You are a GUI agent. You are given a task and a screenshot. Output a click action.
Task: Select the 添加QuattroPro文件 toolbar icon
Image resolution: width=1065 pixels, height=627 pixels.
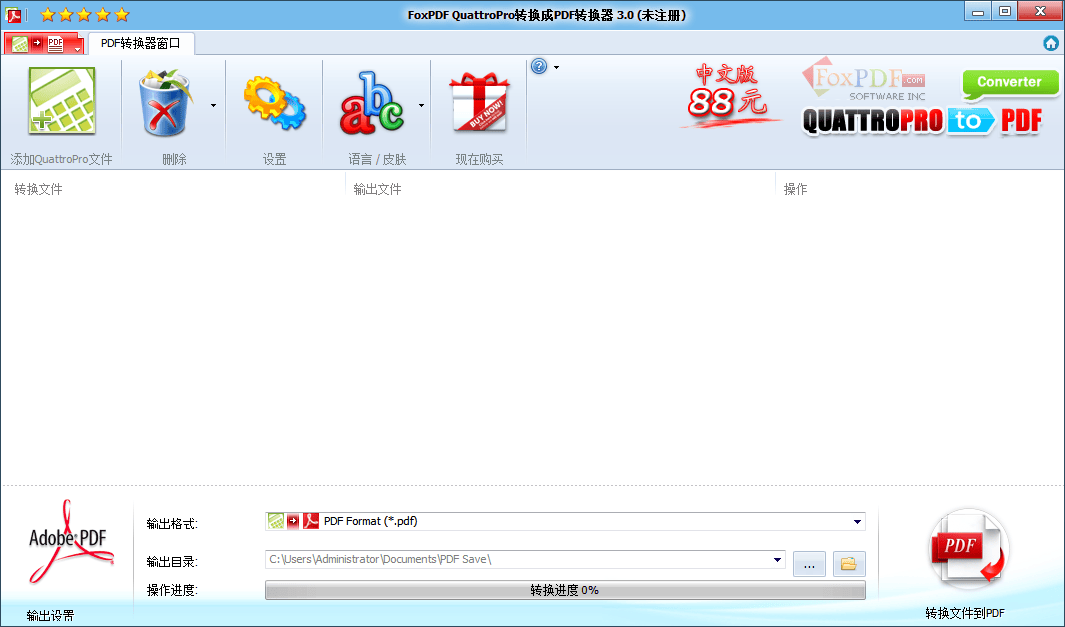[x=60, y=100]
